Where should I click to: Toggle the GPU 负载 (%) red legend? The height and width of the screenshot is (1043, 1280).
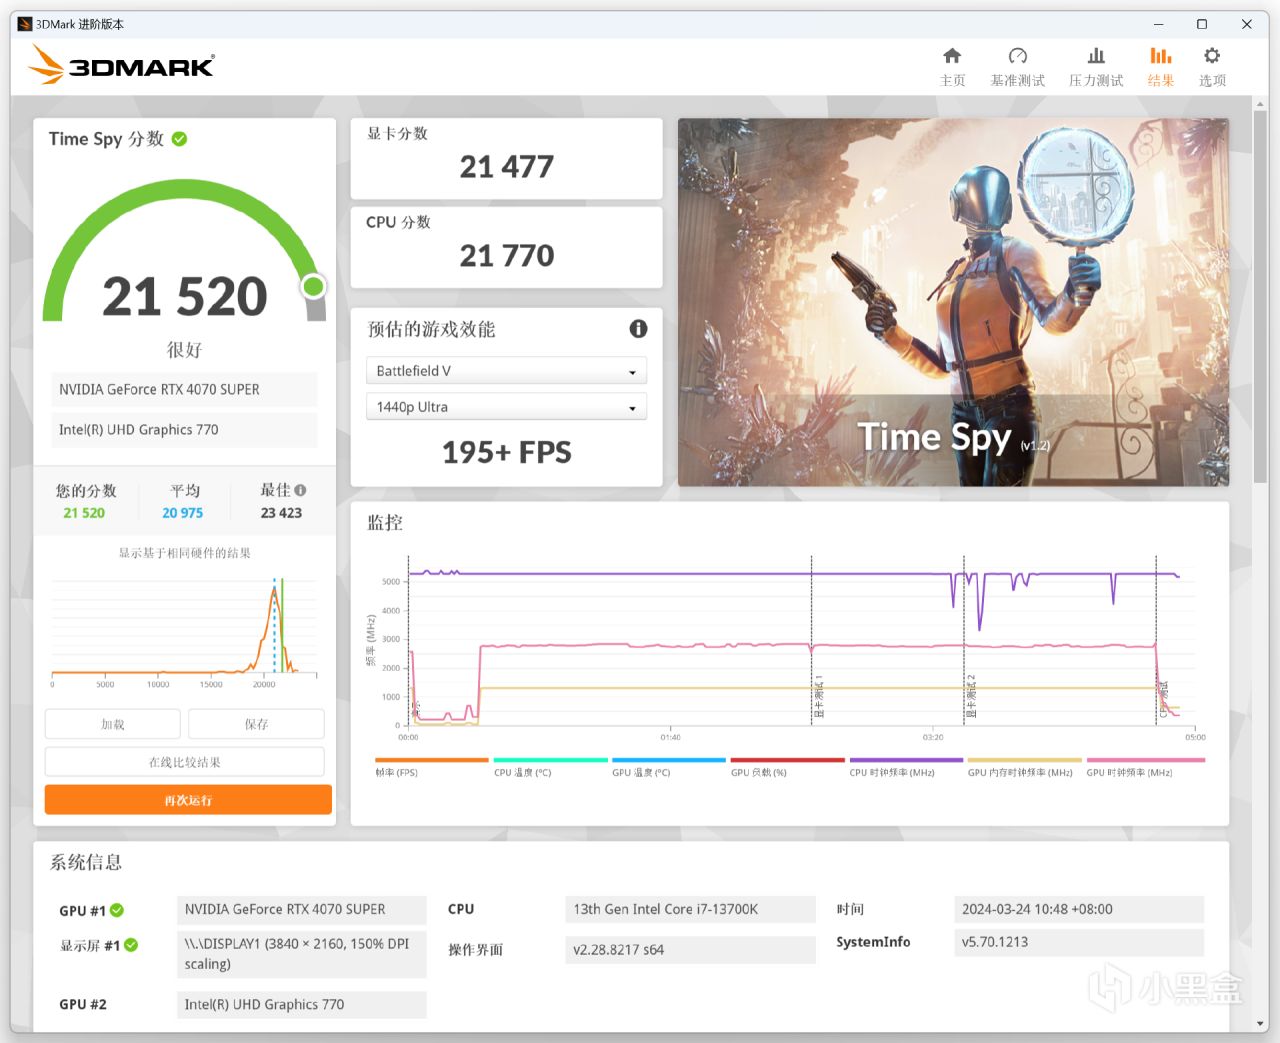[x=787, y=767]
